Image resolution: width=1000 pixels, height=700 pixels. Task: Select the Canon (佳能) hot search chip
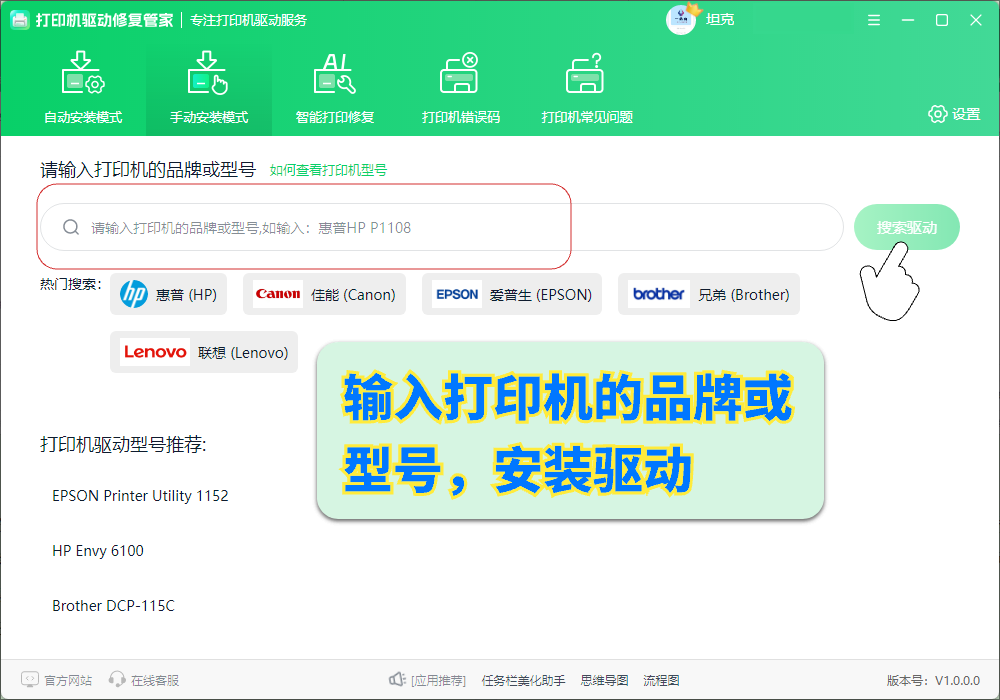(x=324, y=294)
